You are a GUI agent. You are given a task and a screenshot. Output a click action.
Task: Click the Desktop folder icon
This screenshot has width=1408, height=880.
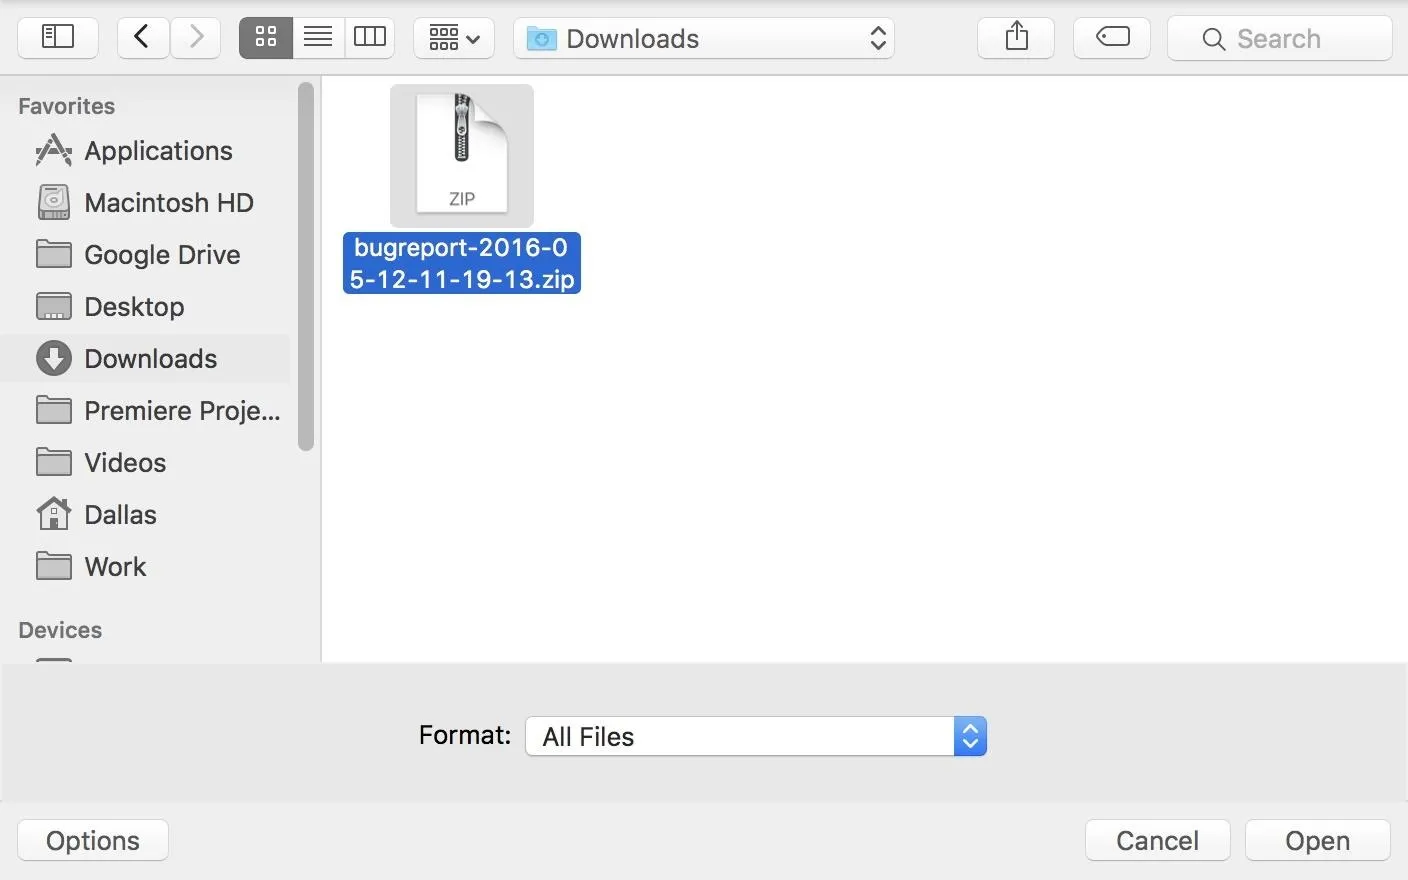tap(54, 306)
